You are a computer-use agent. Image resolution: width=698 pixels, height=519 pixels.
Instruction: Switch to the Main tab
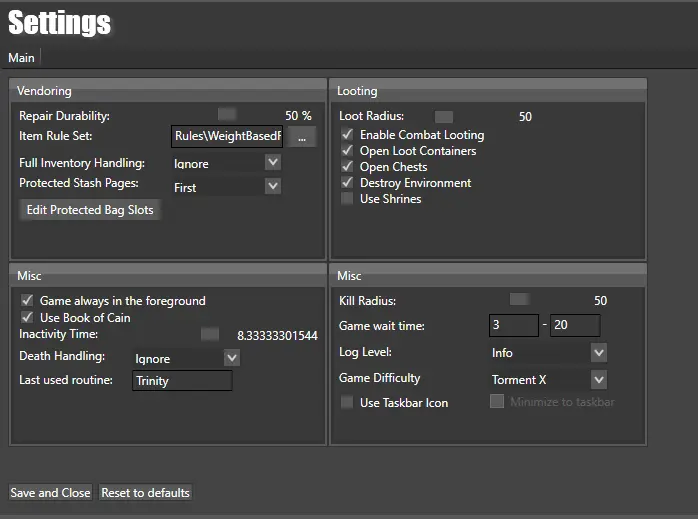point(21,58)
